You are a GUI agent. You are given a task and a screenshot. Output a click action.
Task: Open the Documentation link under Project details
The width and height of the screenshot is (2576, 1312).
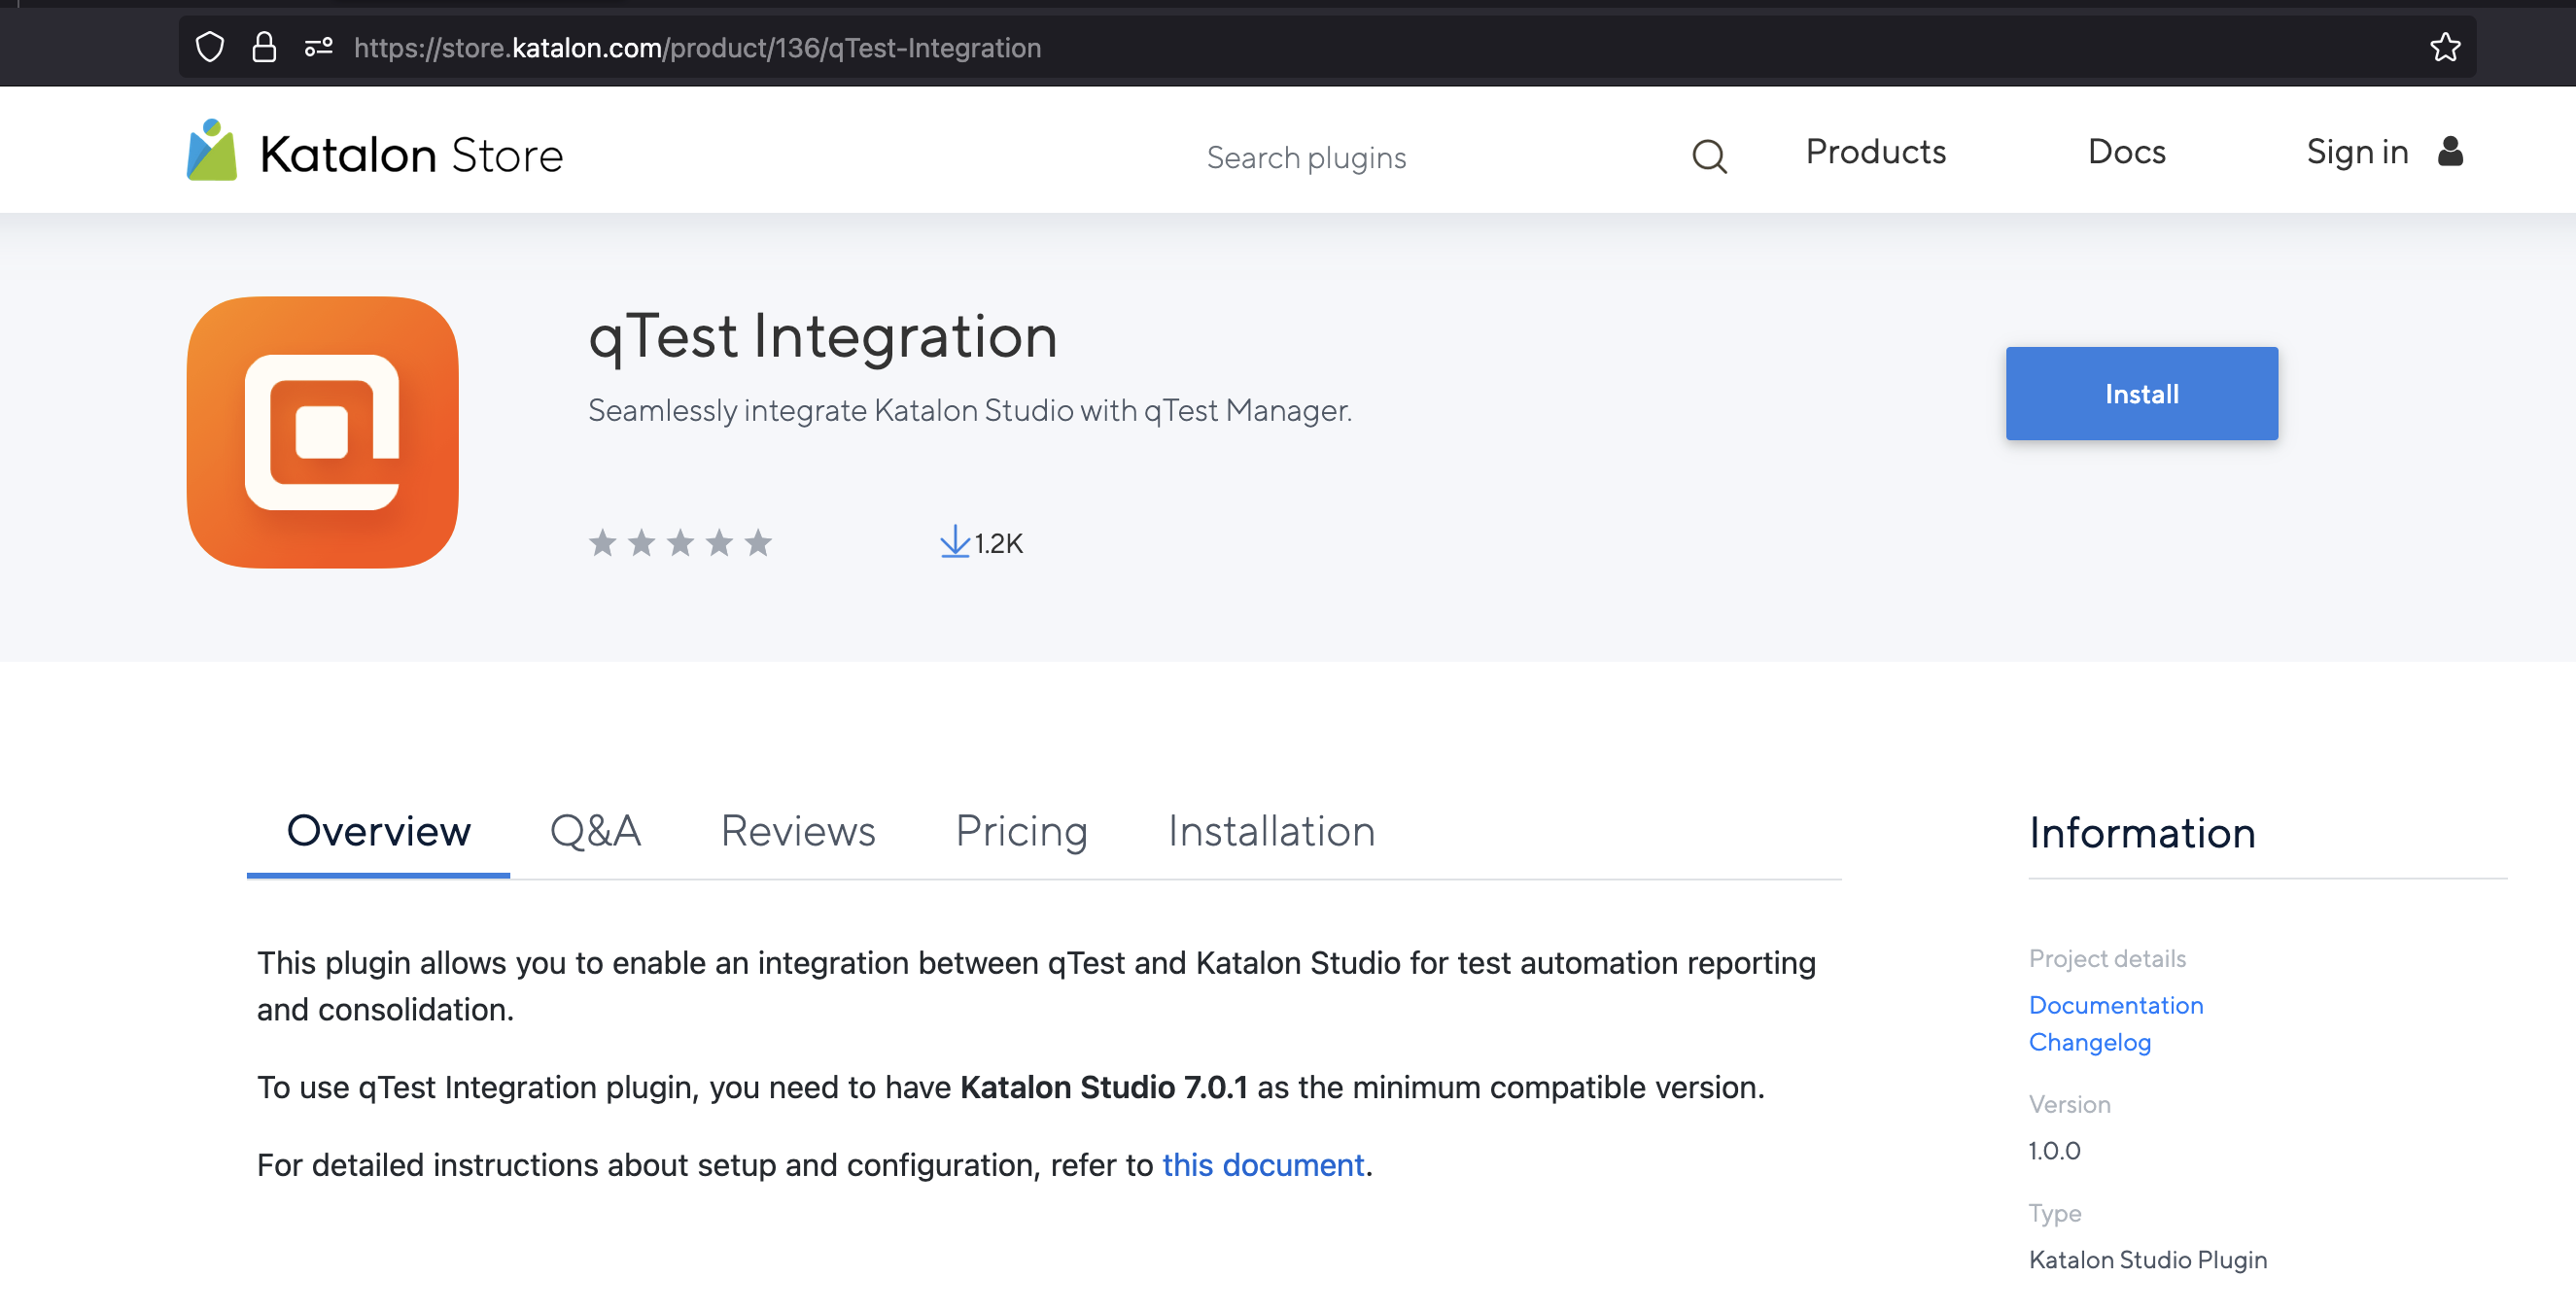[2115, 1004]
